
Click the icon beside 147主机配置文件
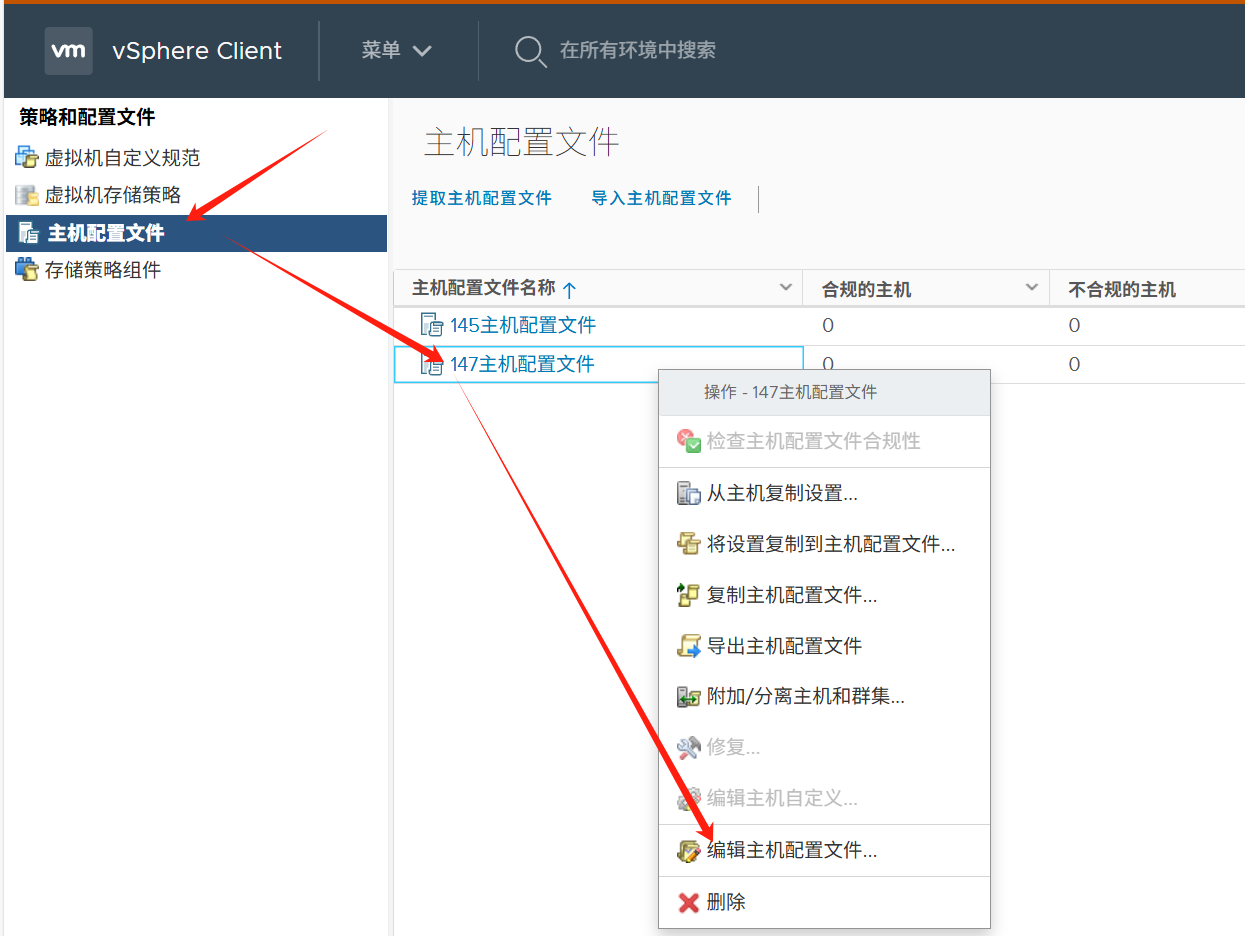coord(432,364)
